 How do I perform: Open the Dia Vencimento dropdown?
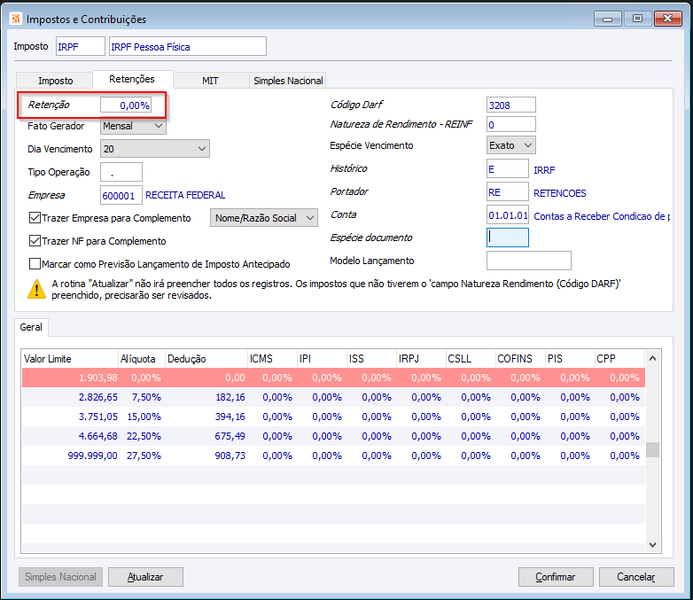[x=155, y=149]
